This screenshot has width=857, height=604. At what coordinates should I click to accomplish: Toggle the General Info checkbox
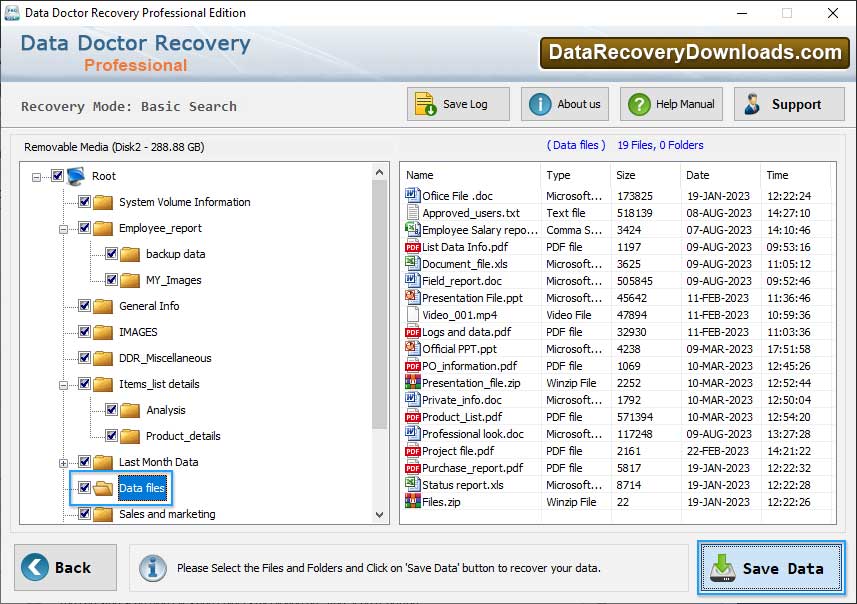[84, 305]
